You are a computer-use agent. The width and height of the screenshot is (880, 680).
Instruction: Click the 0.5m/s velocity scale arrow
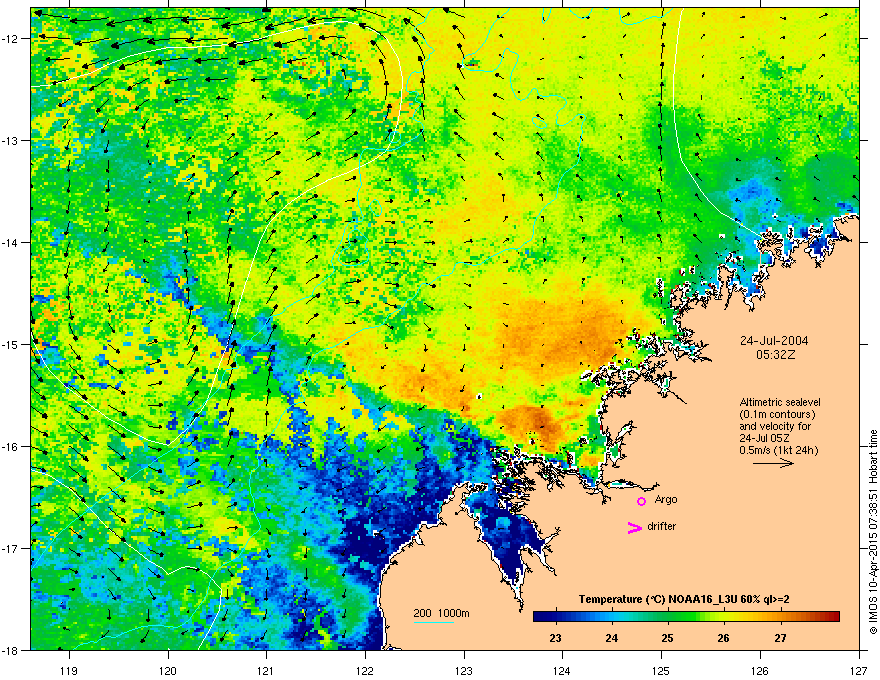[773, 463]
